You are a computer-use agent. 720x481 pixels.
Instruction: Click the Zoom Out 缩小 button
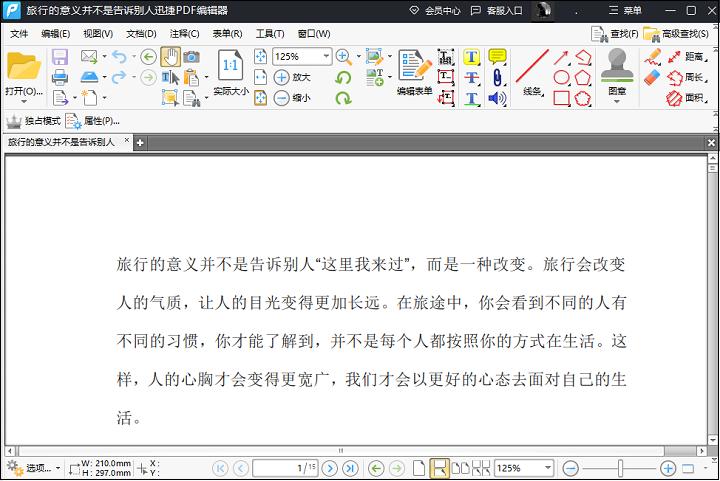tap(292, 98)
